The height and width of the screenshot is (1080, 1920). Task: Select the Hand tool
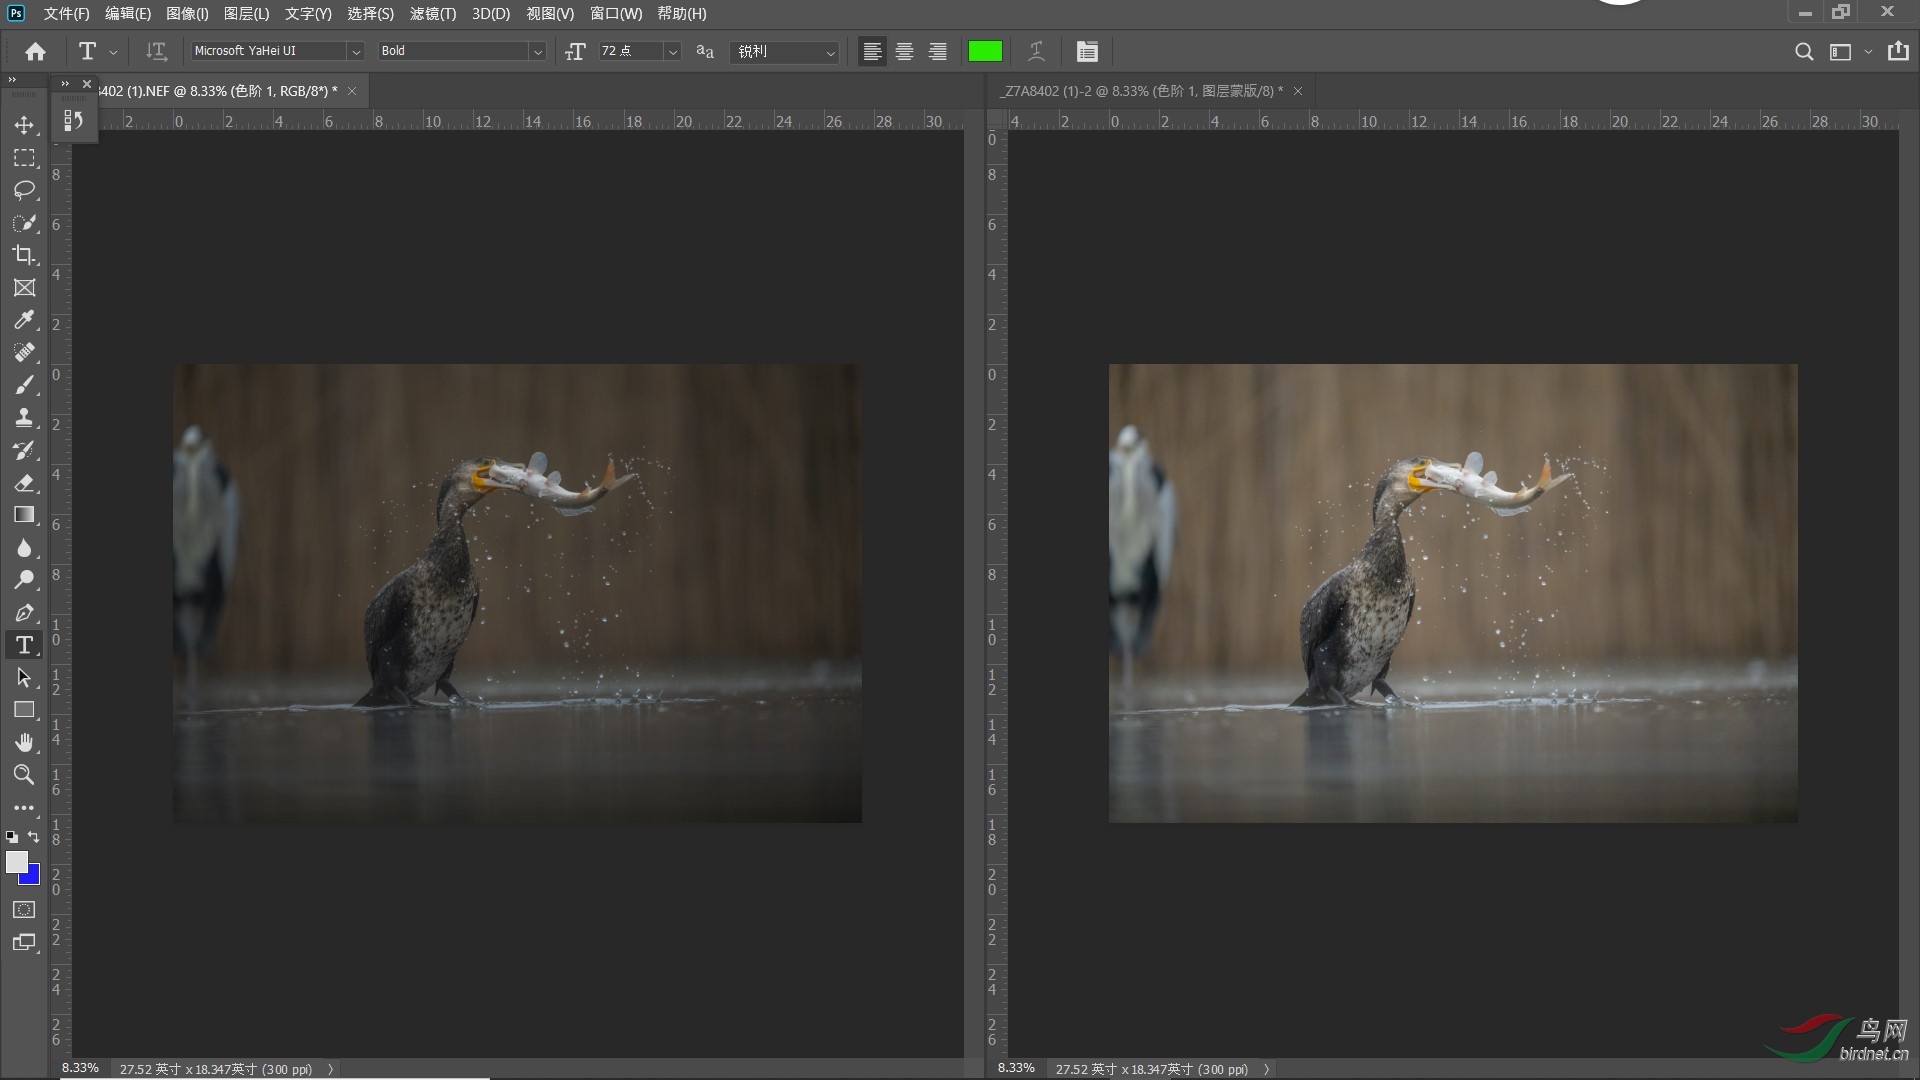(24, 742)
